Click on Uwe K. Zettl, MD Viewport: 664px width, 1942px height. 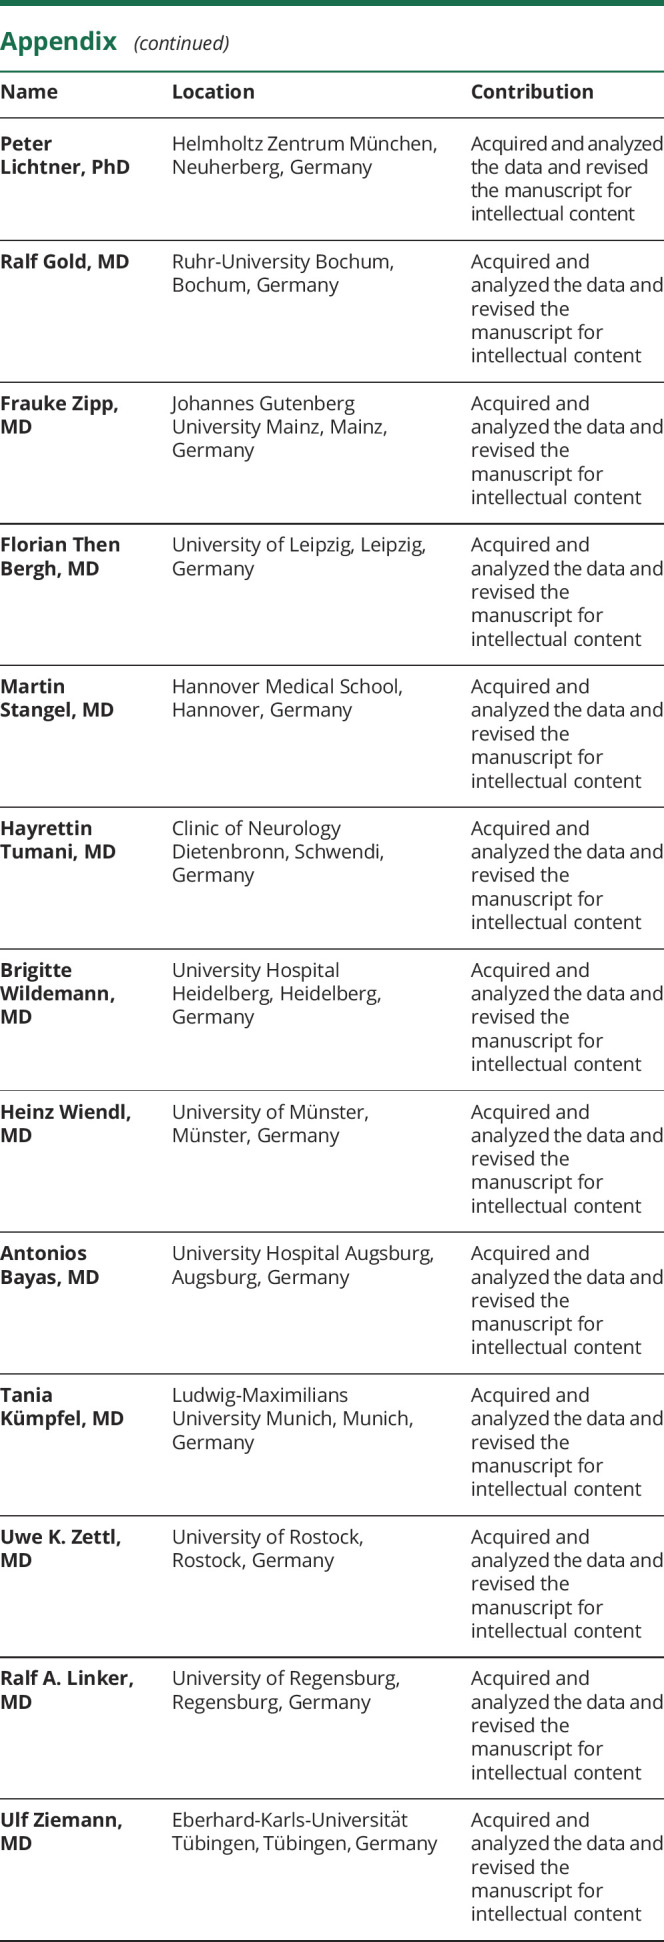61,1548
